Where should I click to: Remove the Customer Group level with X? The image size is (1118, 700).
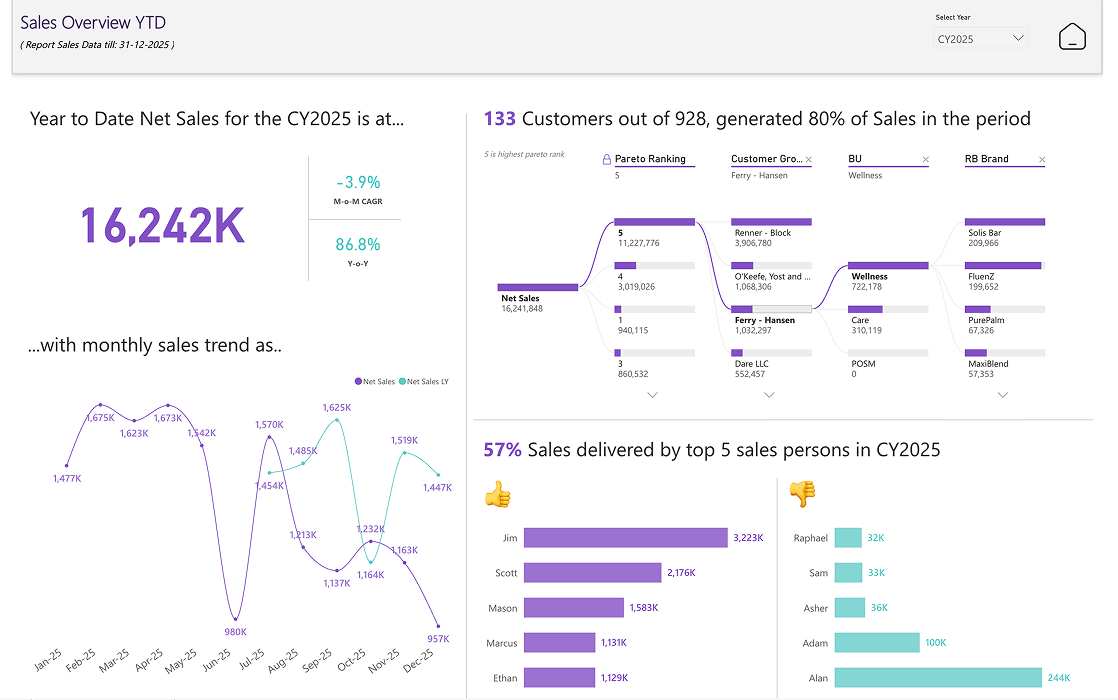click(809, 160)
